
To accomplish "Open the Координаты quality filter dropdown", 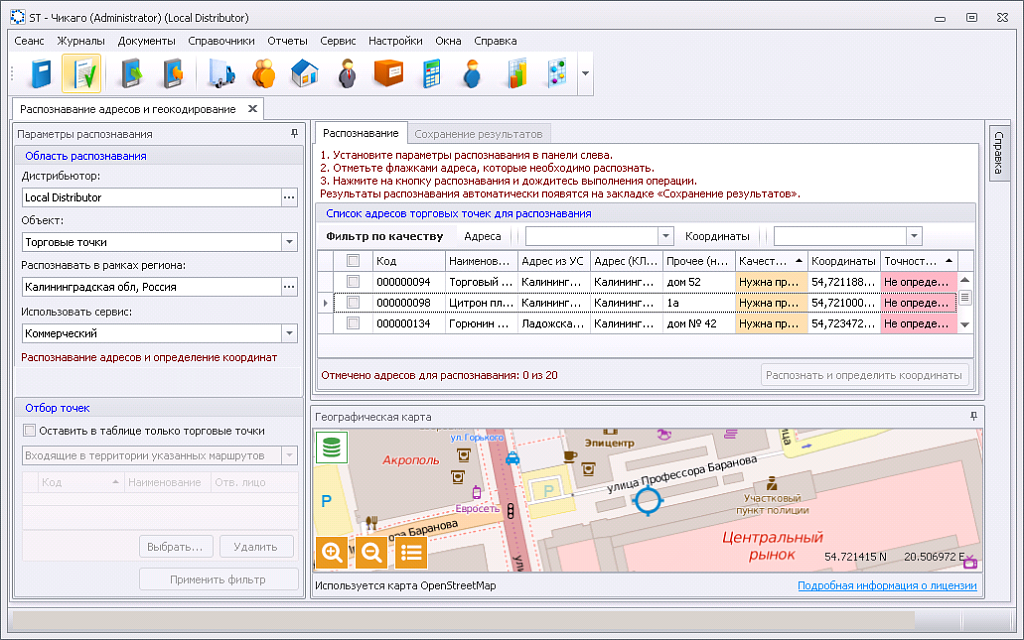I will tap(914, 236).
